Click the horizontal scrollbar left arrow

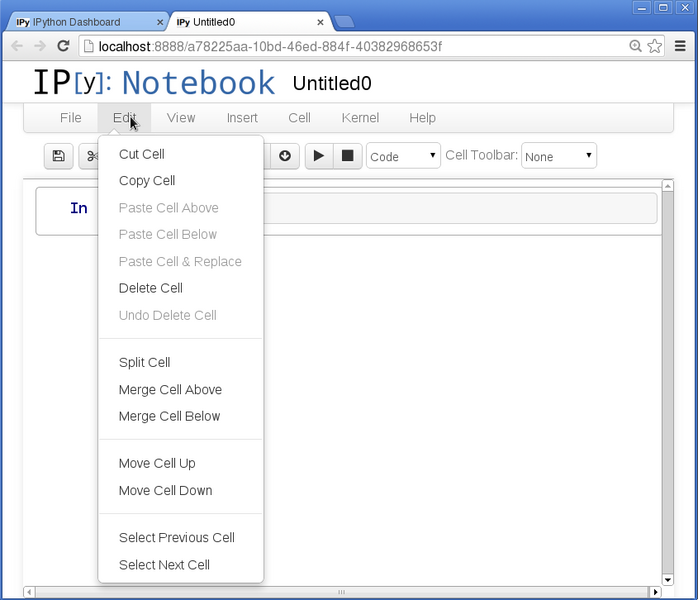tap(29, 592)
